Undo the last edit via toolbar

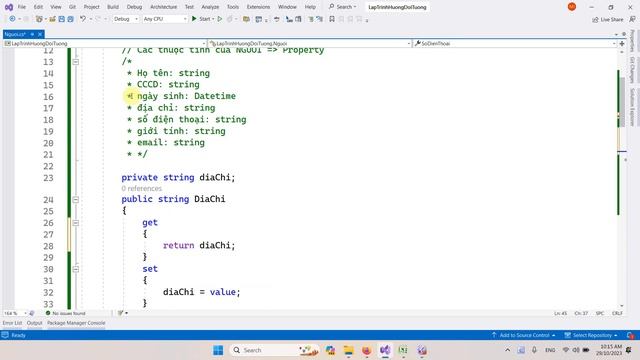[x=83, y=19]
